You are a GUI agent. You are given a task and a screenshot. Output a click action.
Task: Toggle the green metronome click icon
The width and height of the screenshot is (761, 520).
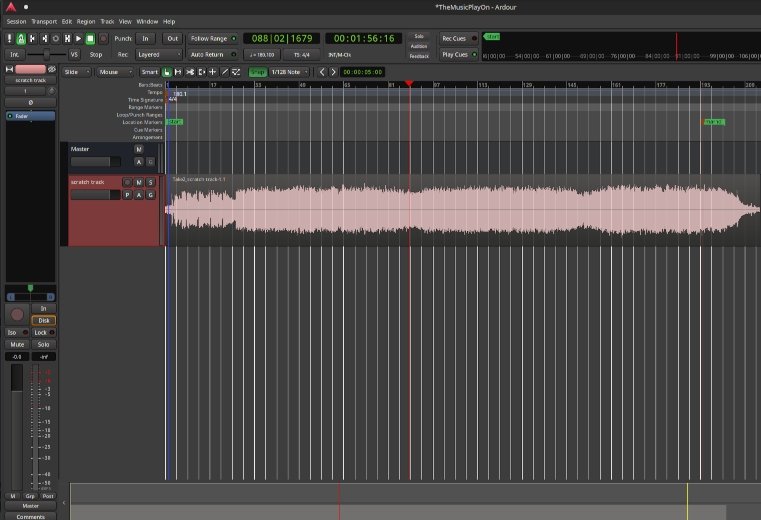(x=21, y=38)
